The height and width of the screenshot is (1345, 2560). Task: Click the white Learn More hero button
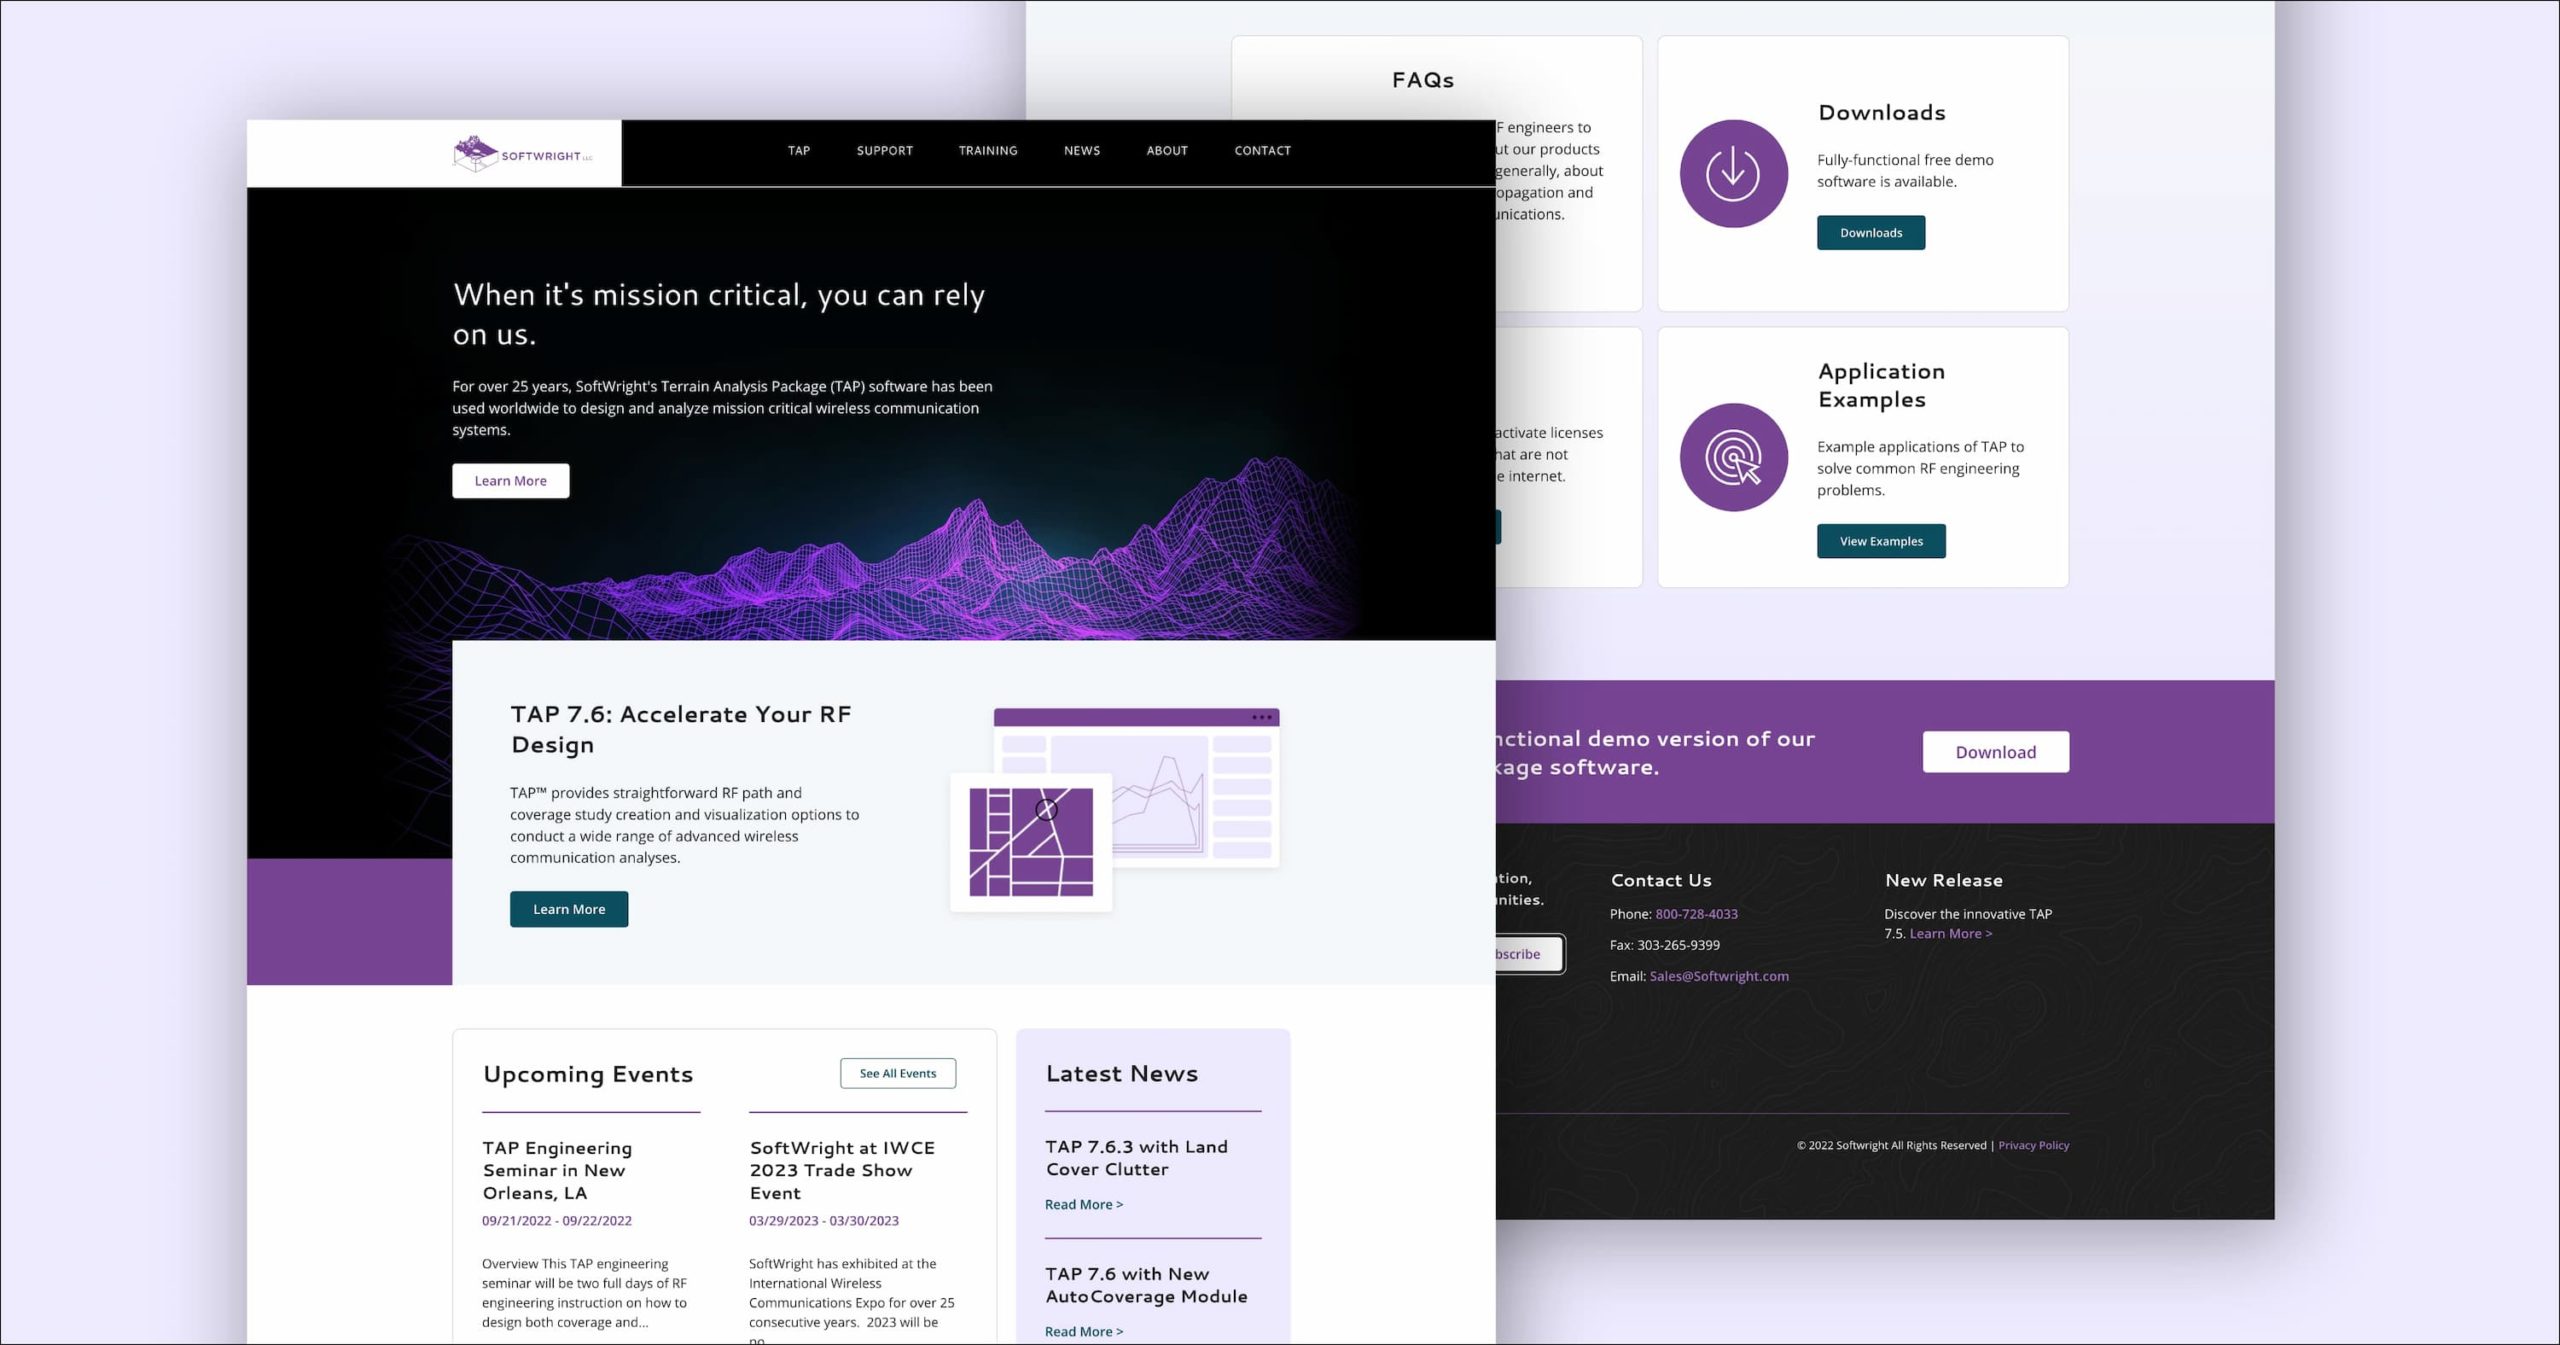(x=511, y=481)
